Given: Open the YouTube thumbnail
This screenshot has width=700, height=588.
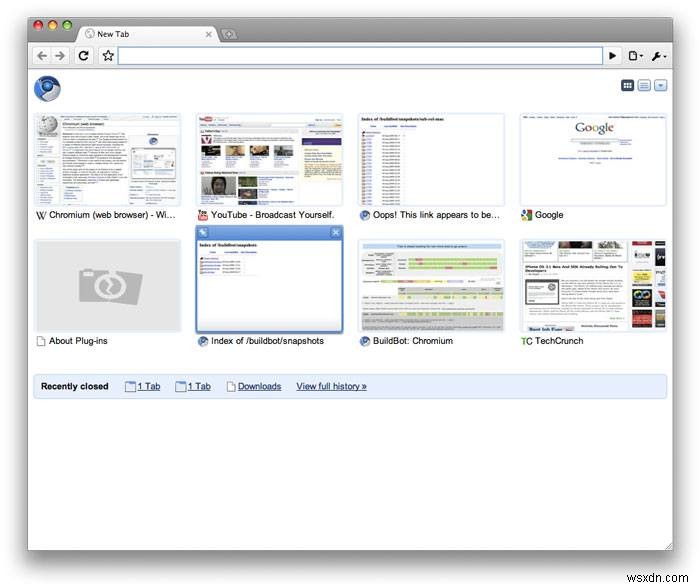Looking at the screenshot, I should tap(270, 160).
